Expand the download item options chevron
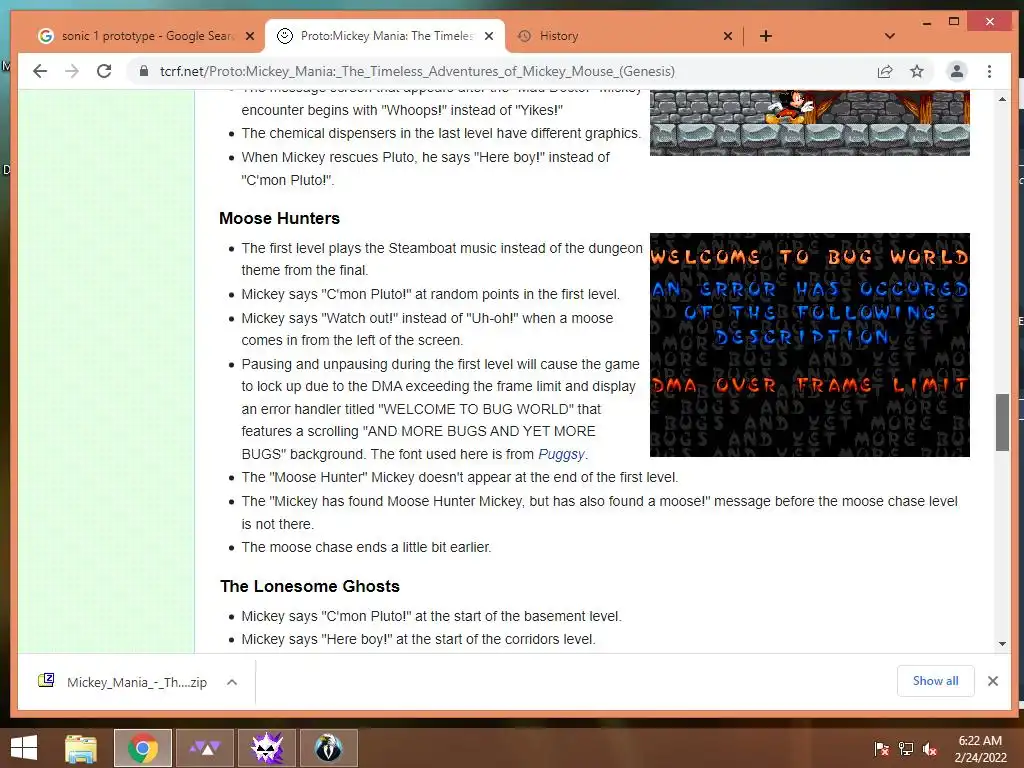The height and width of the screenshot is (768, 1024). tap(232, 682)
